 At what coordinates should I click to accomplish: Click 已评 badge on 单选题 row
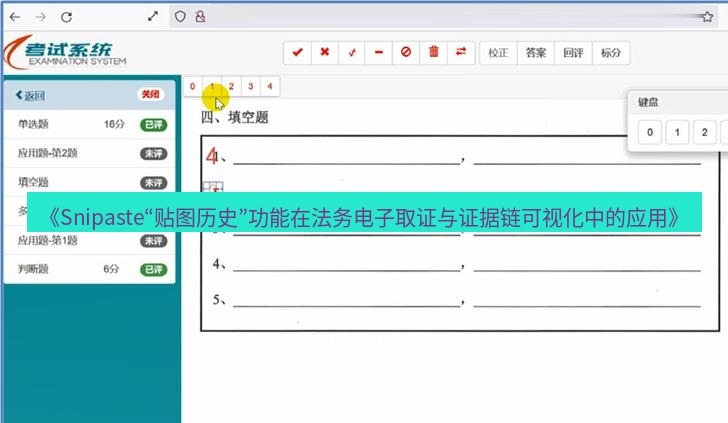point(154,124)
